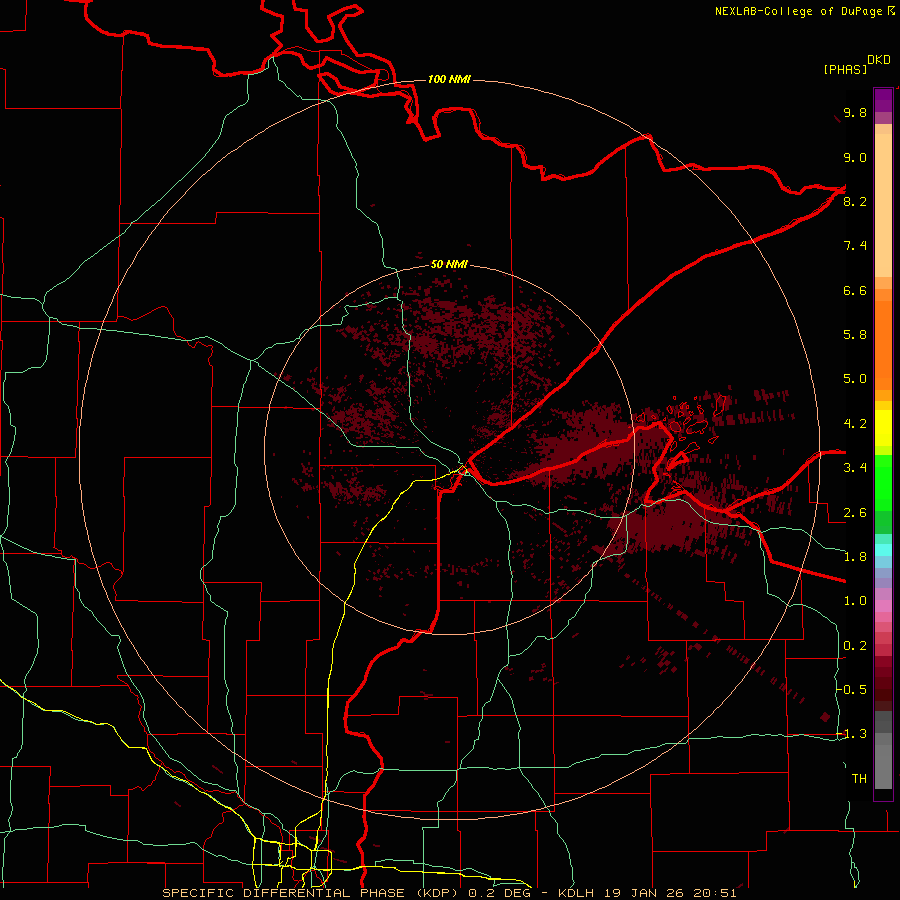The width and height of the screenshot is (900, 900).
Task: Click the 7.4 value on the color scale
Action: coord(855,246)
